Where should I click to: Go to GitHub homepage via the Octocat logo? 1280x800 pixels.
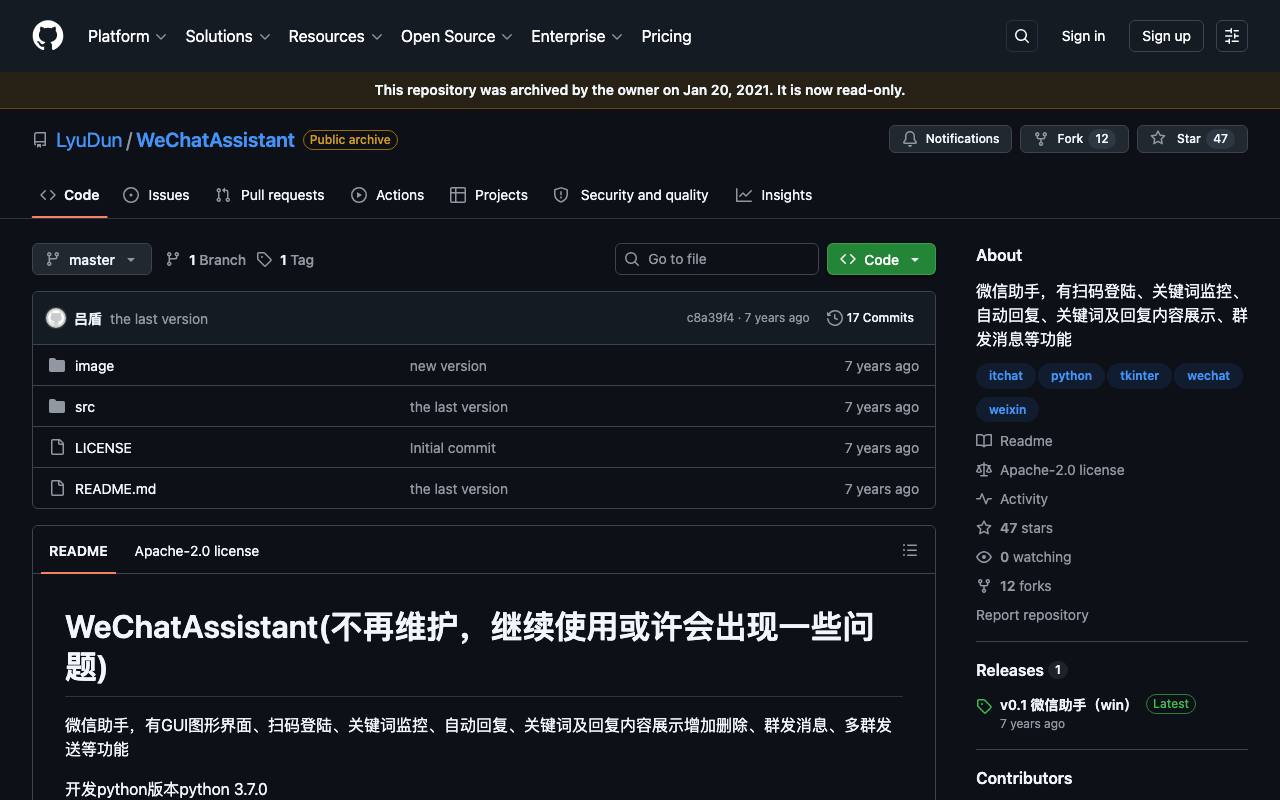pos(48,36)
